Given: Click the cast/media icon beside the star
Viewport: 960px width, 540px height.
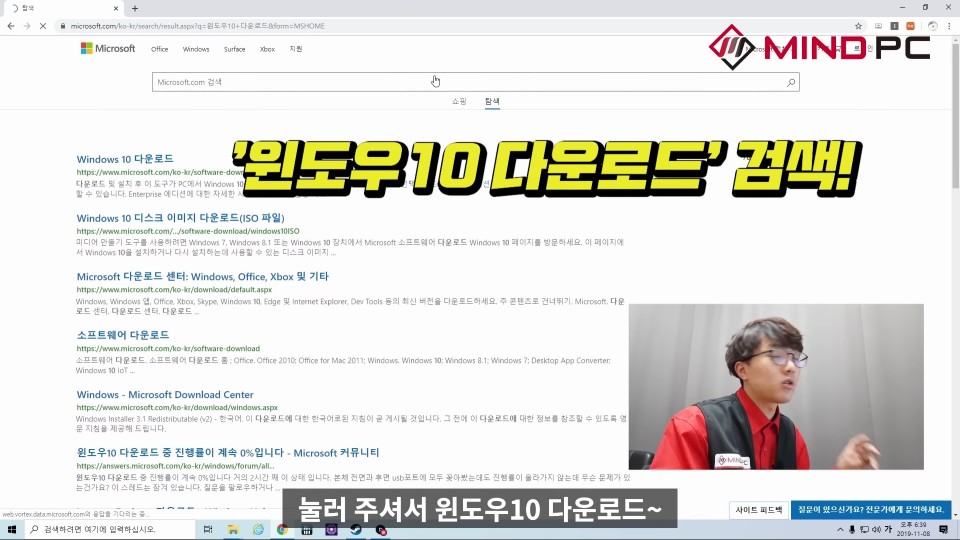Looking at the screenshot, I should coord(879,26).
